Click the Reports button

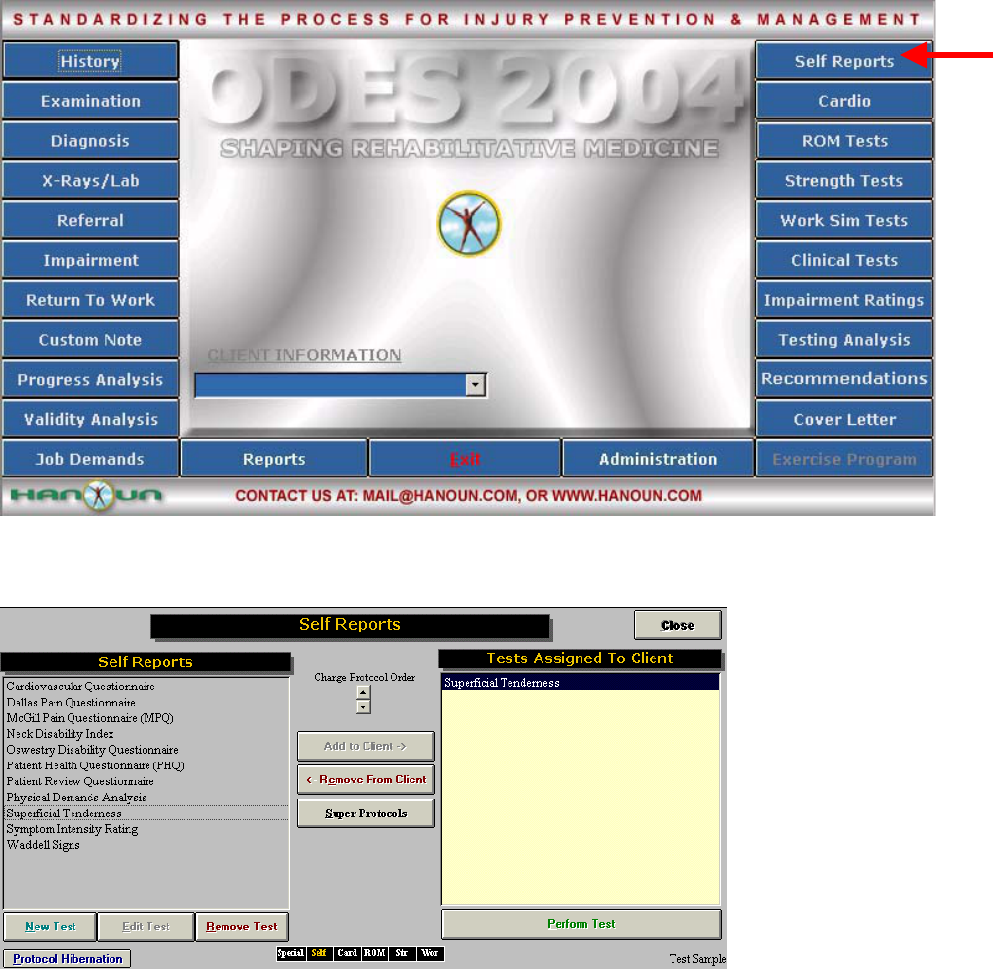coord(274,459)
